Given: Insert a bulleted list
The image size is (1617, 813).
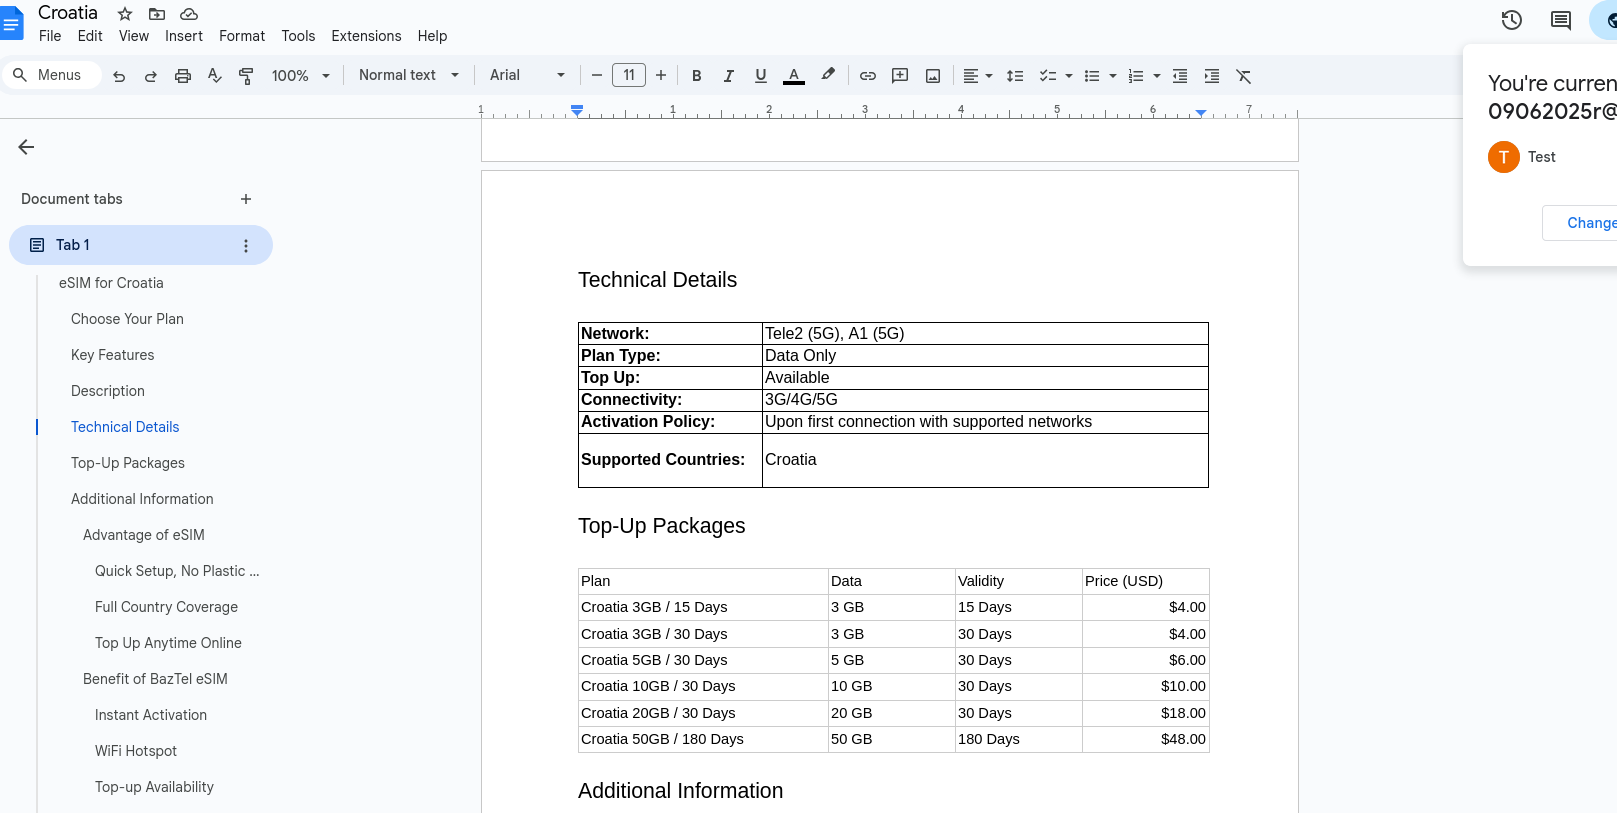Looking at the screenshot, I should [1092, 76].
